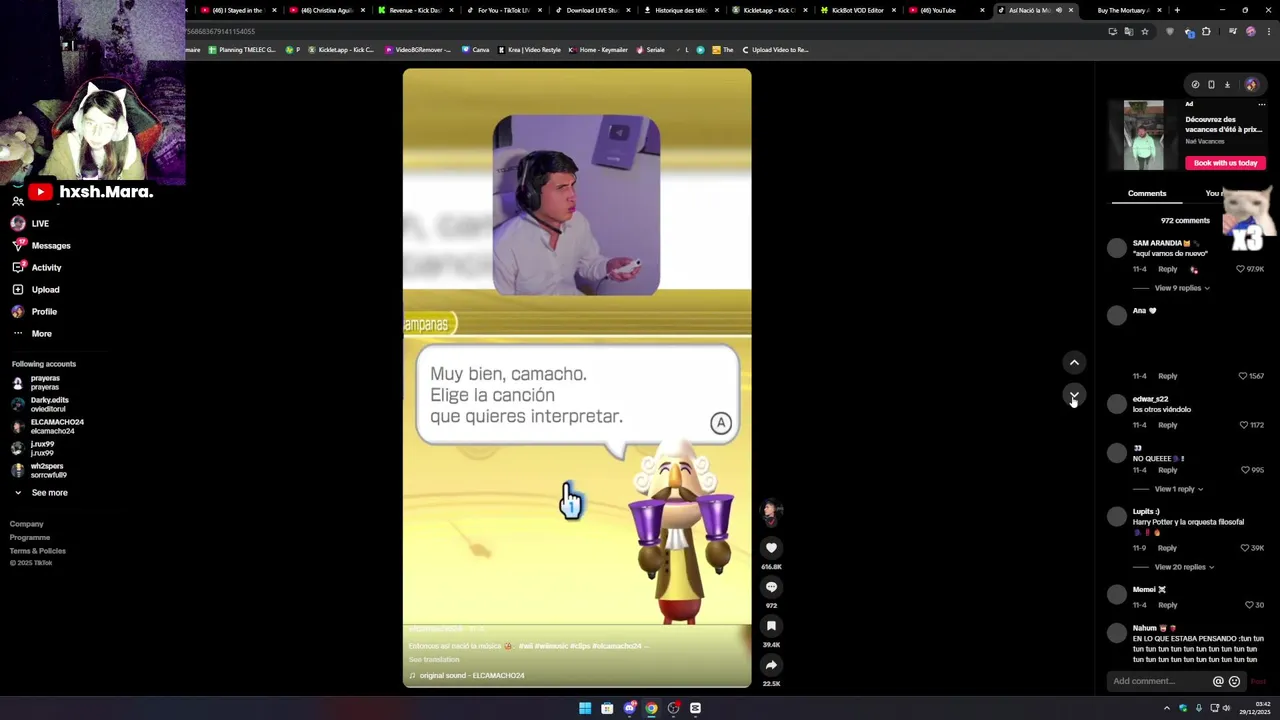Switch to the Comments tab
Viewport: 1280px width, 720px height.
click(x=1147, y=193)
